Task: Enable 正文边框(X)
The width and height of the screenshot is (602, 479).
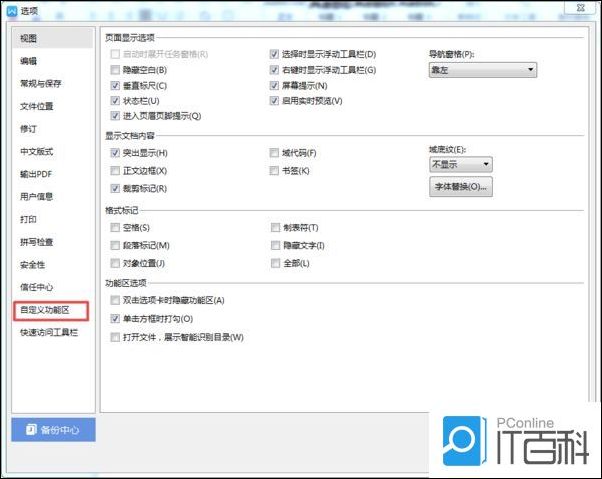Action: [115, 170]
